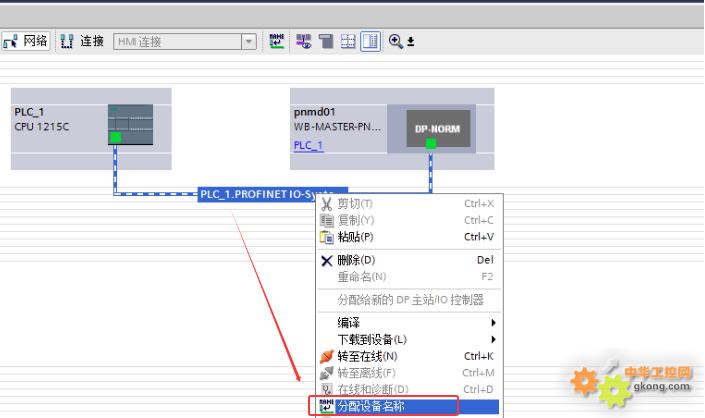Click the DP-NORM module icon on pnmd01
This screenshot has height=418, width=705.
pyautogui.click(x=429, y=129)
